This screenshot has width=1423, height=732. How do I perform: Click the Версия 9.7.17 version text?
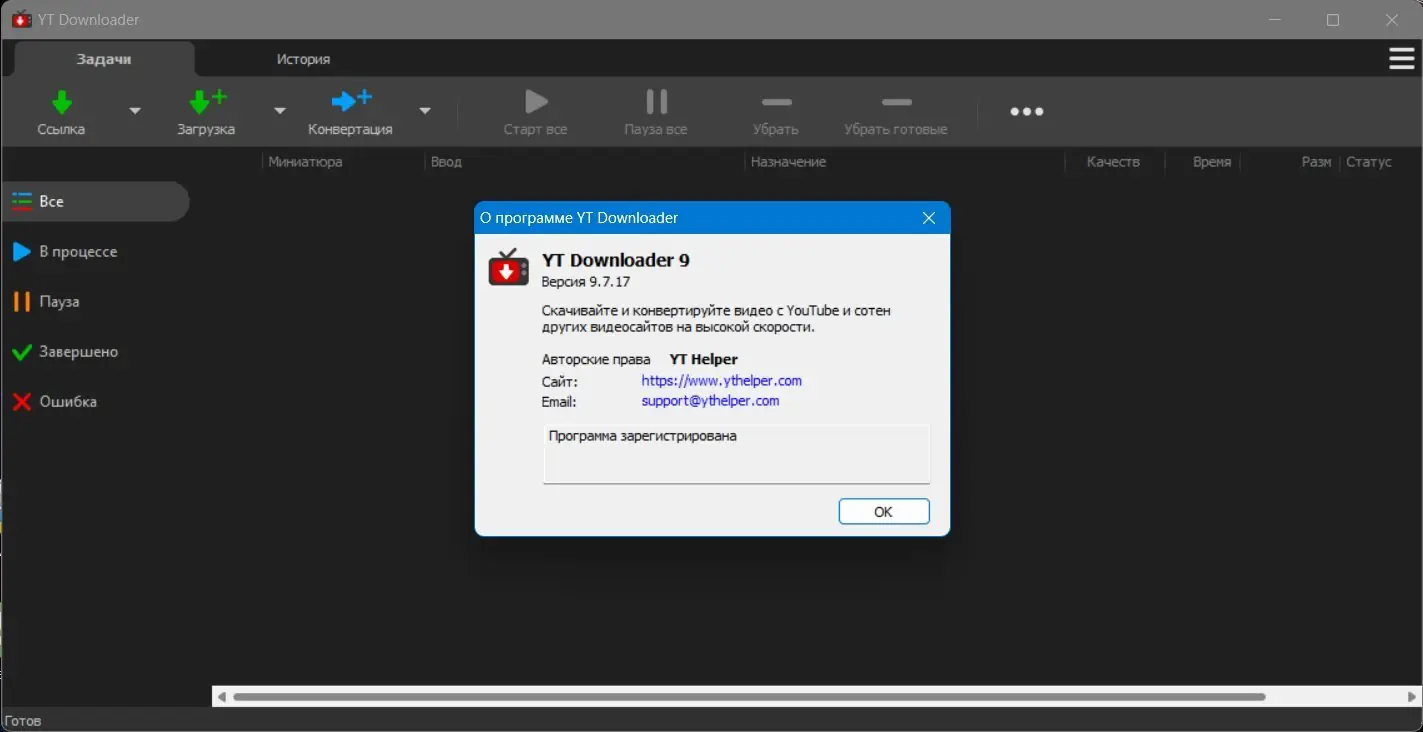(586, 282)
